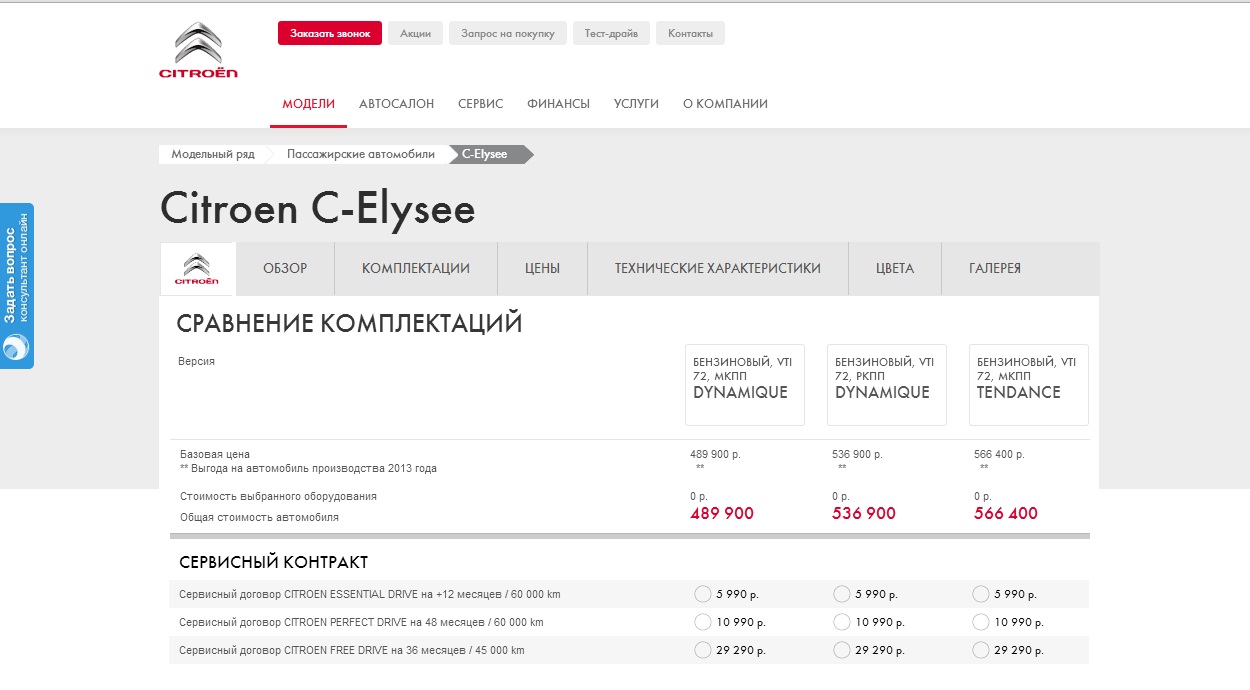This screenshot has height=690, width=1250.
Task: Click the Citroën logo in the header
Action: coord(198,51)
